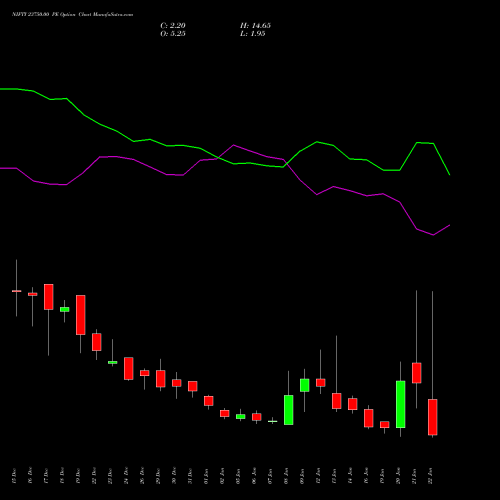Click the '12 Jan' date axis label

click(x=318, y=476)
